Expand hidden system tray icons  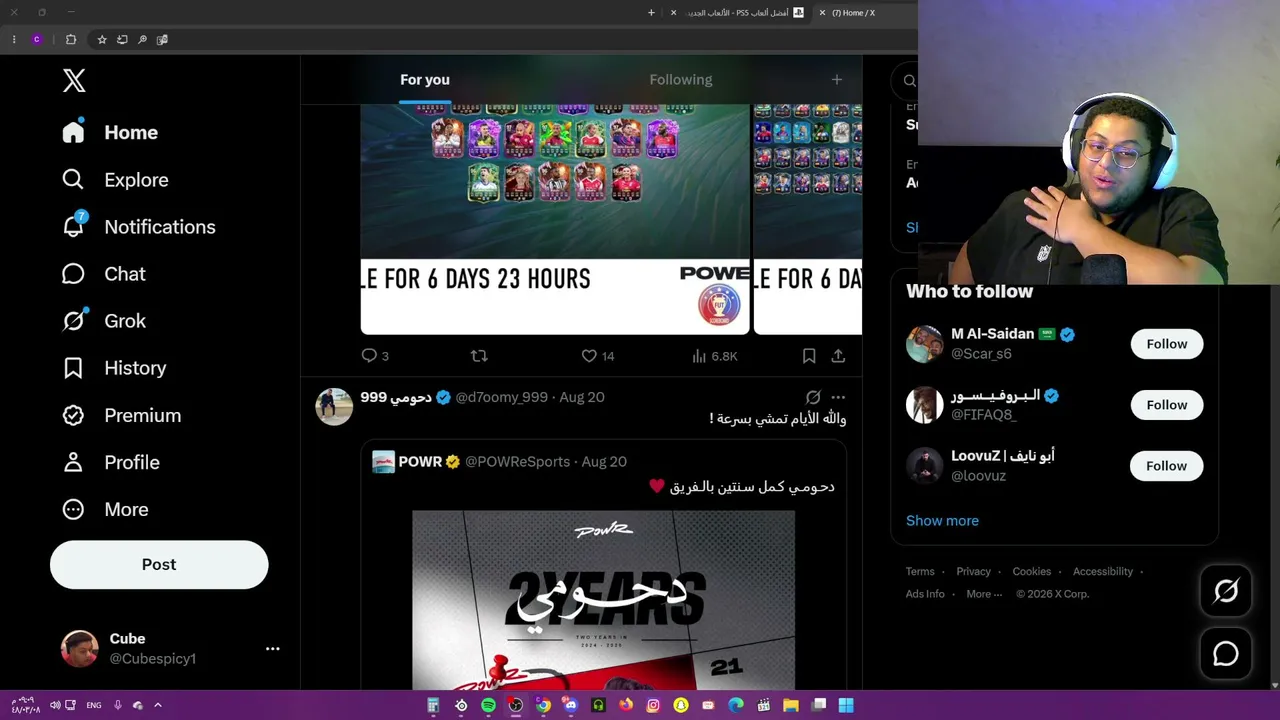pos(157,705)
